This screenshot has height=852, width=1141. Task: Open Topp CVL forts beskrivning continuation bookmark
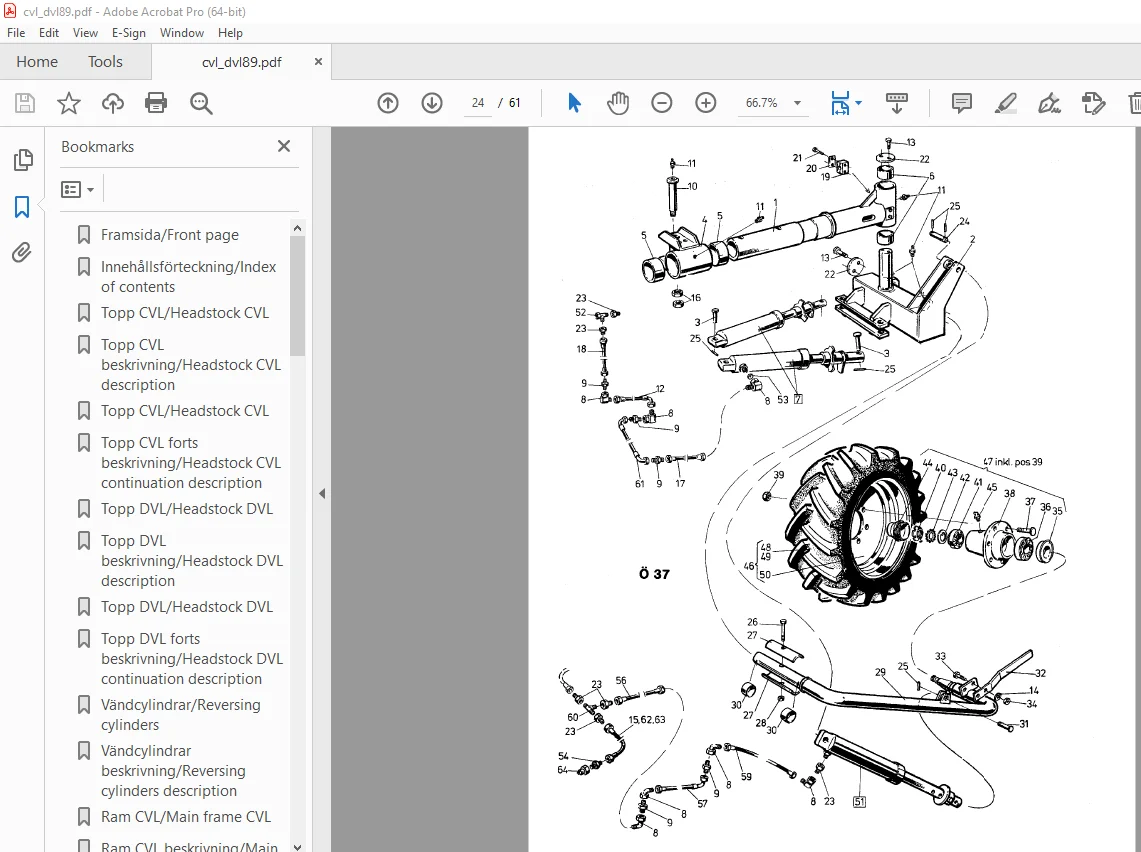tap(191, 463)
